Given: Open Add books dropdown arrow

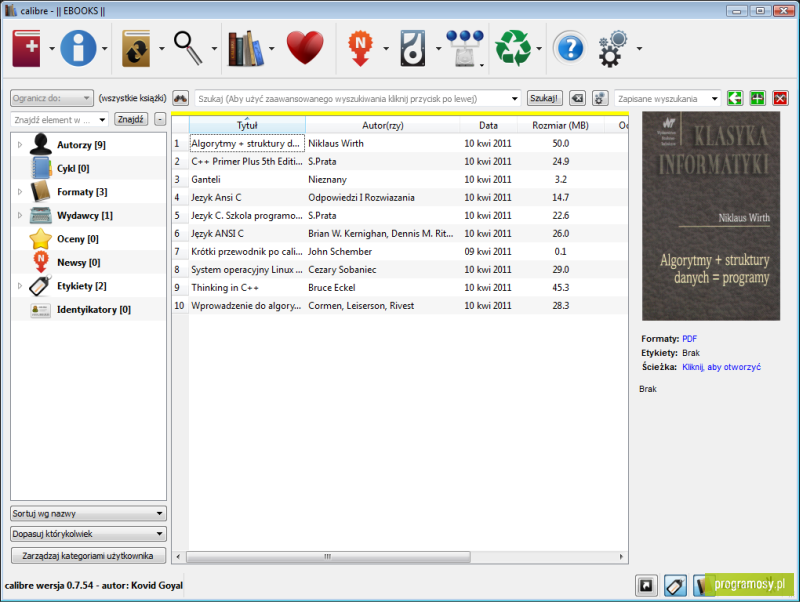Looking at the screenshot, I should coord(52,48).
